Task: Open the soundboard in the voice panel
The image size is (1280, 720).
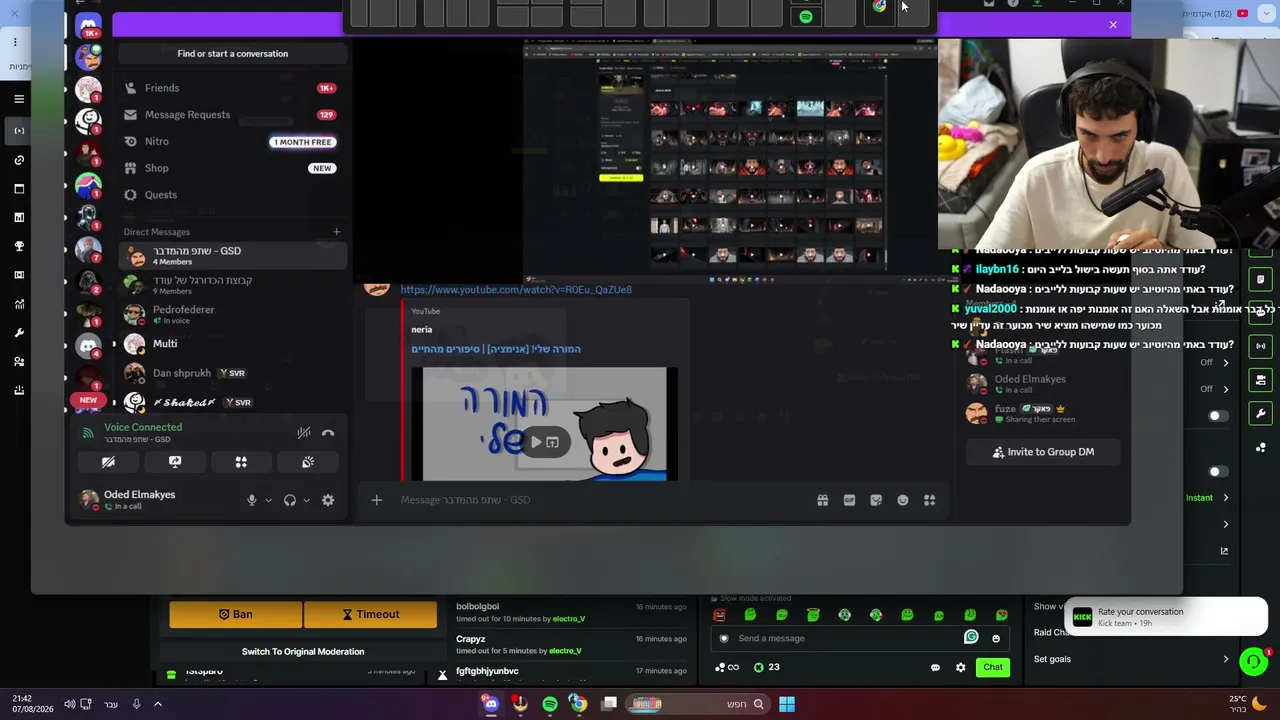Action: (x=308, y=462)
